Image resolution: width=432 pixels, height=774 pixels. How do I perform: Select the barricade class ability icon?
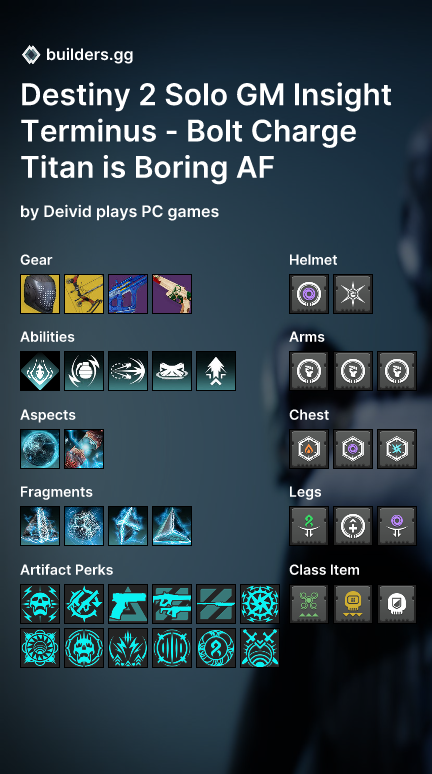(172, 371)
